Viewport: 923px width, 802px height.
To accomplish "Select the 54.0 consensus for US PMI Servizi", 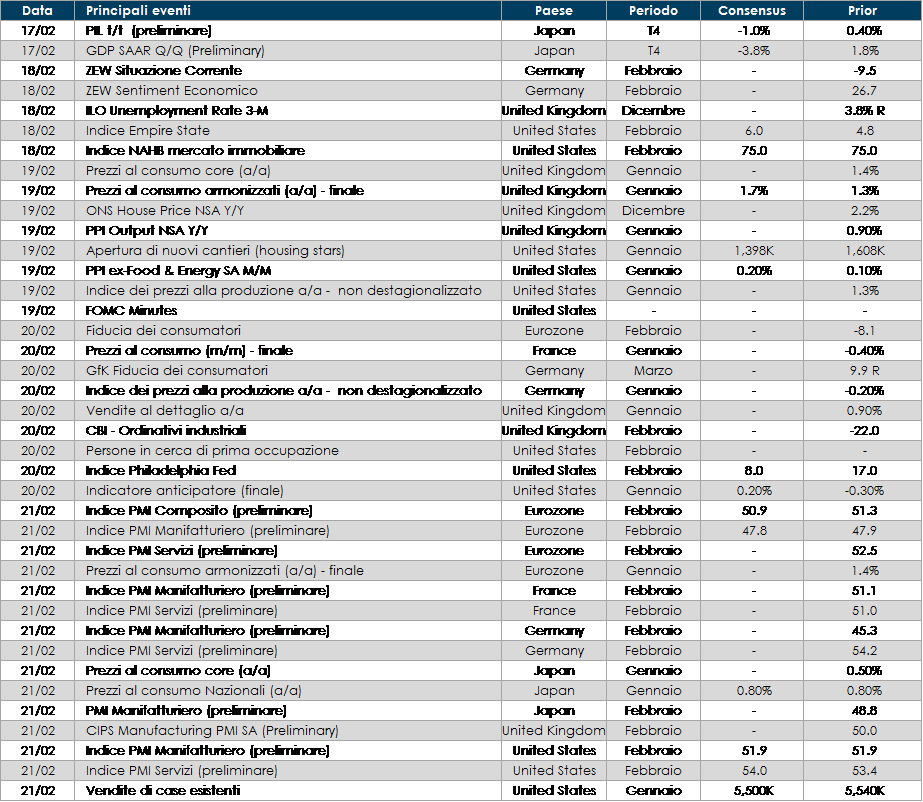I will (753, 770).
